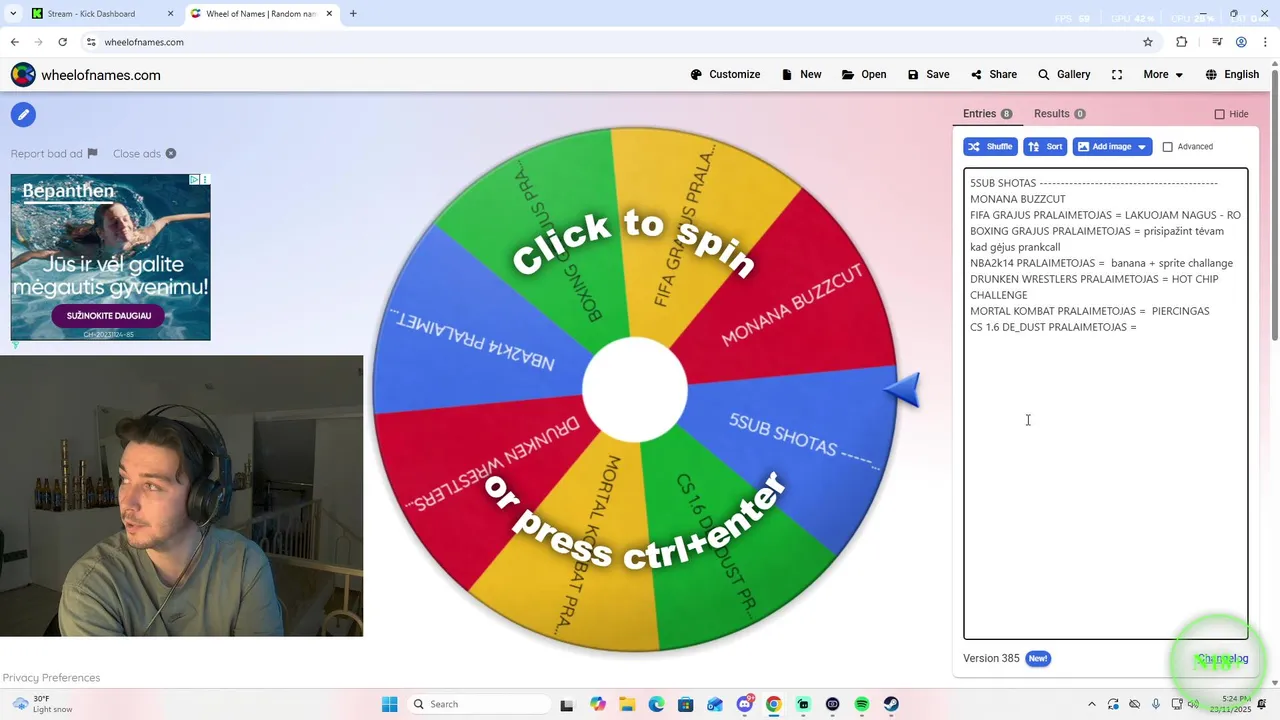Image resolution: width=1280 pixels, height=720 pixels.
Task: Sort the wheel entries
Action: pos(1045,147)
